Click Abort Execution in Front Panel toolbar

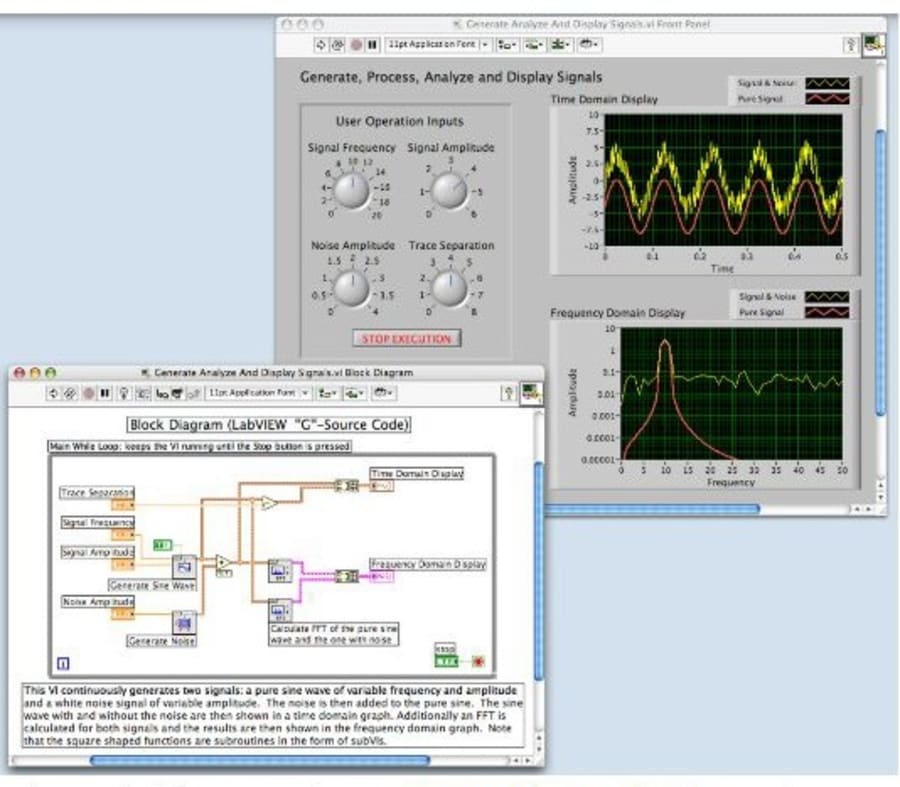click(356, 44)
